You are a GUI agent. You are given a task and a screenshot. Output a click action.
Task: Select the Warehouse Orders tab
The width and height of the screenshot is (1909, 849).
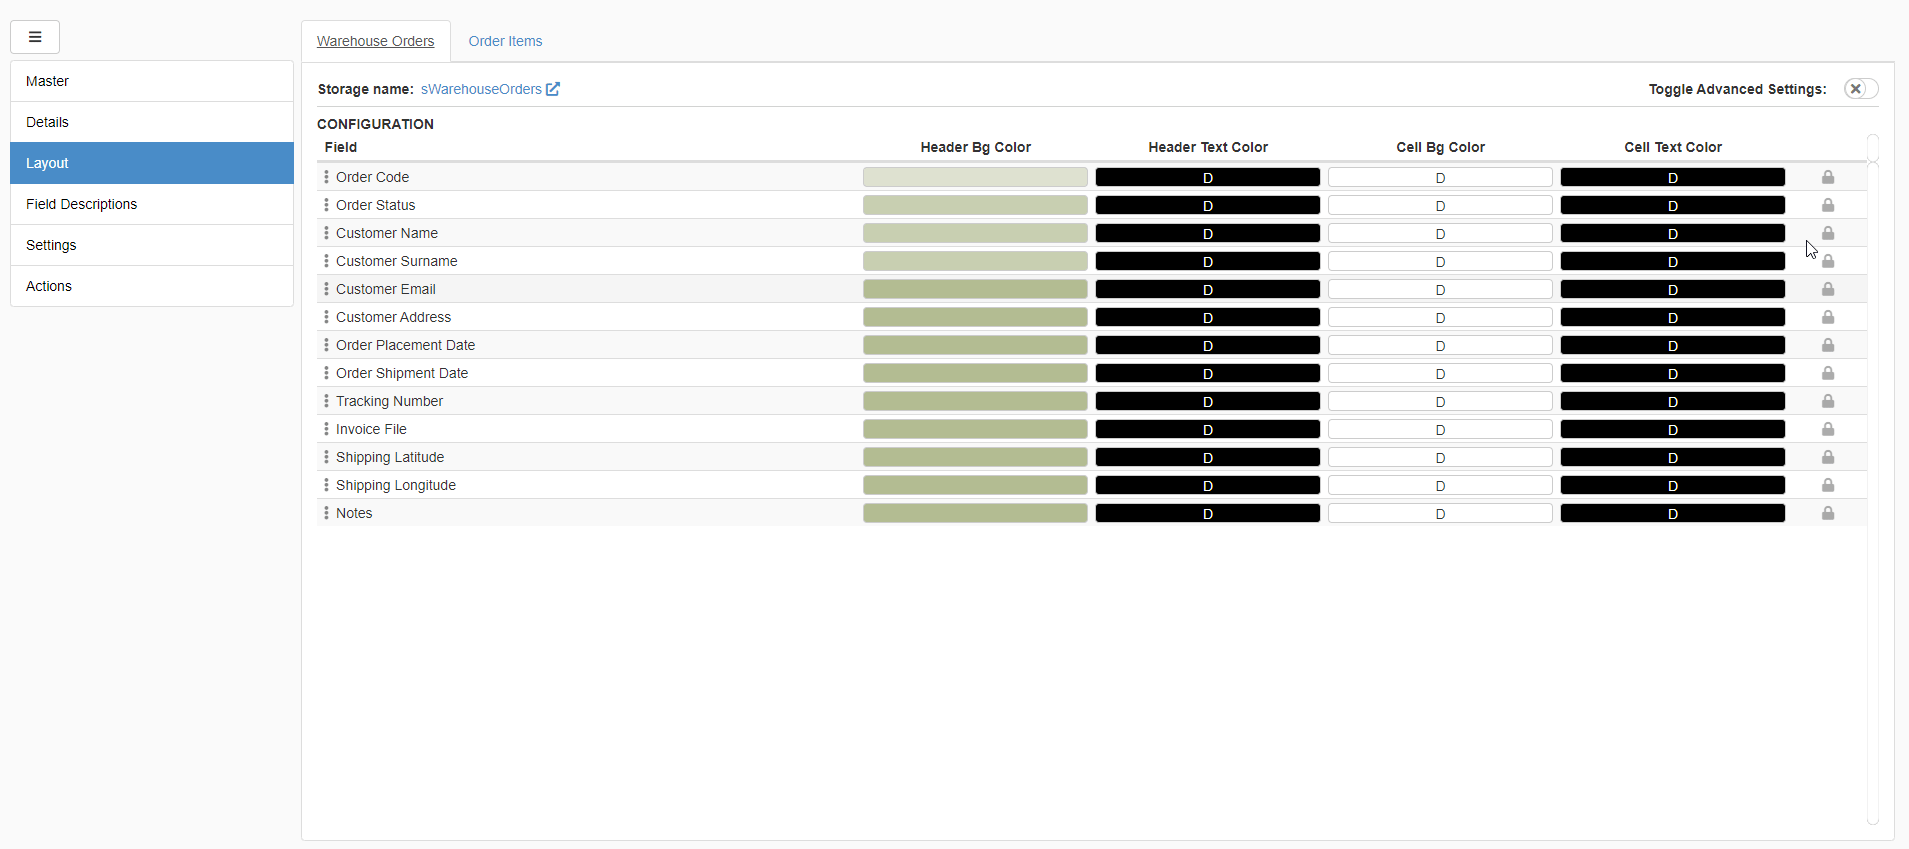(375, 41)
